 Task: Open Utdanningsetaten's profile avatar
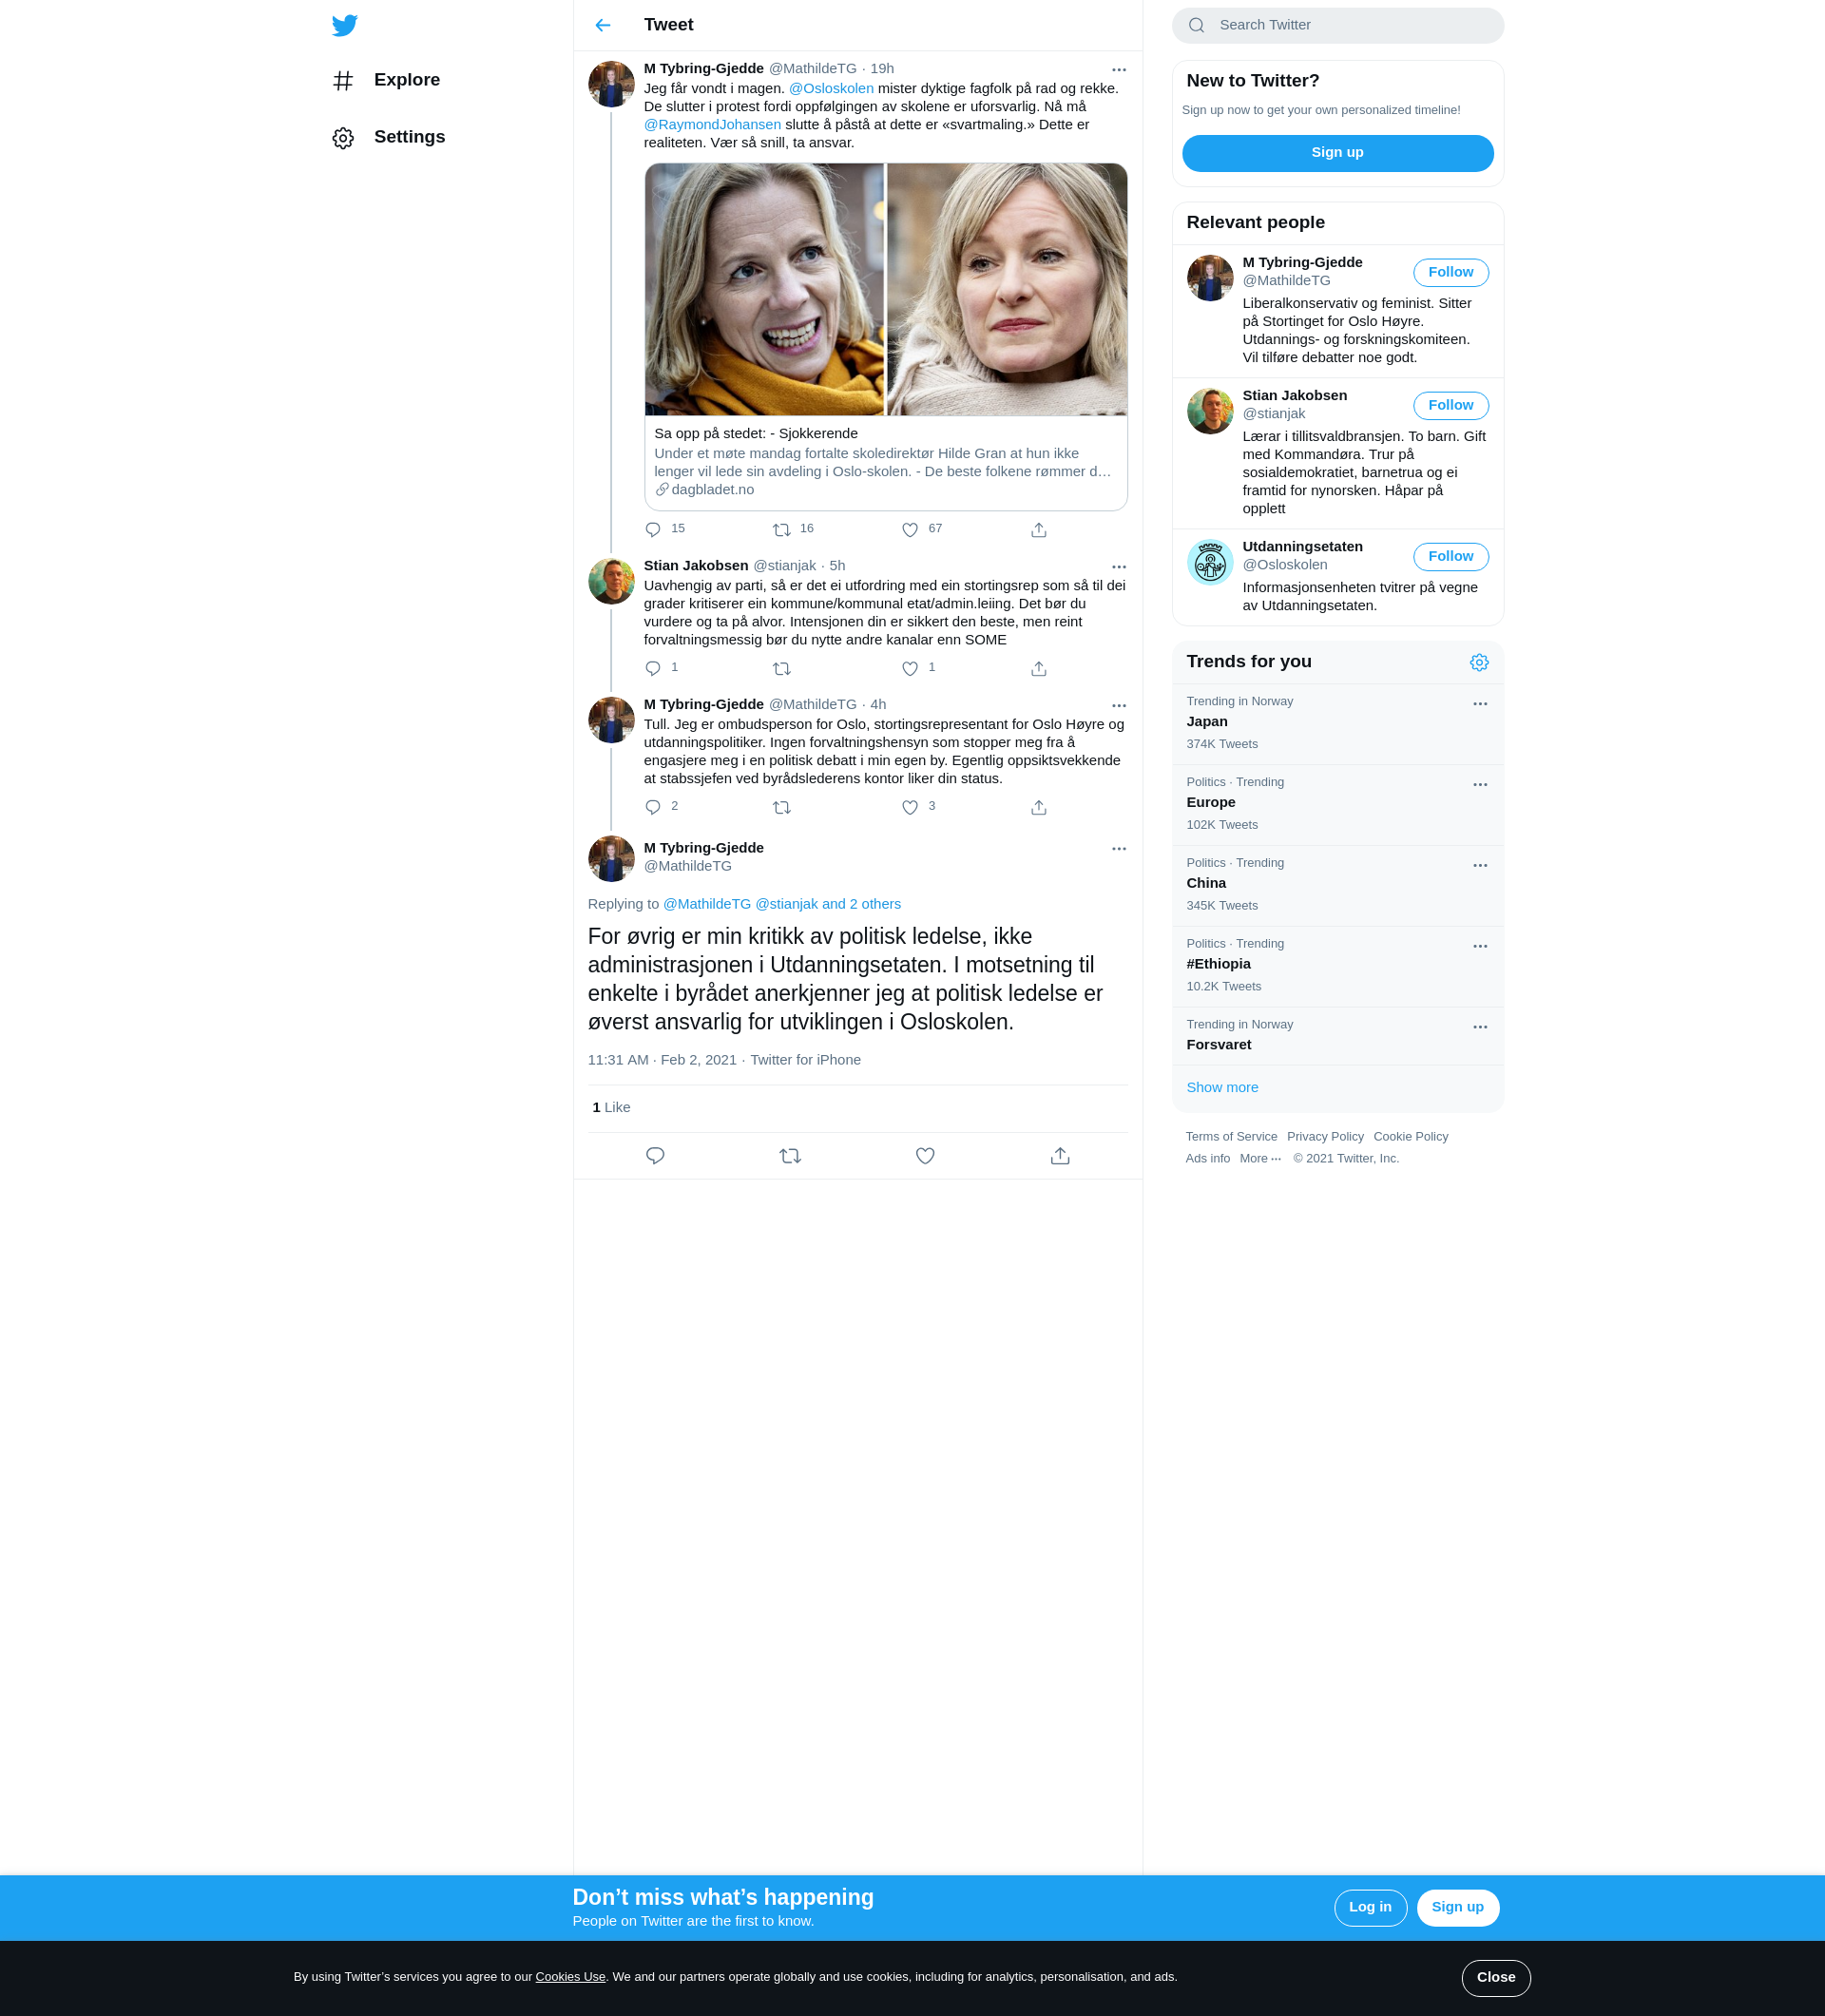point(1209,562)
